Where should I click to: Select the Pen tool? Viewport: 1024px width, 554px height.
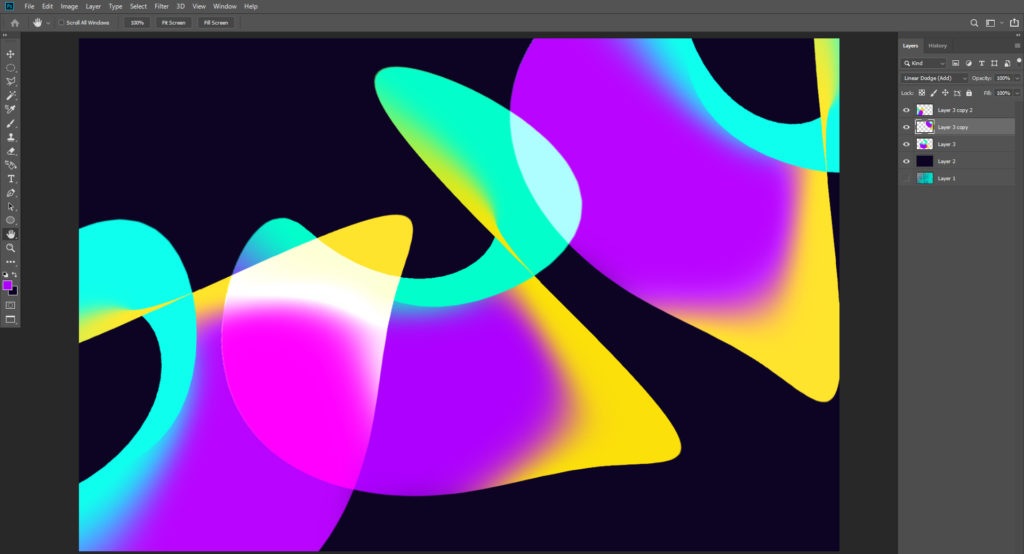coord(10,193)
